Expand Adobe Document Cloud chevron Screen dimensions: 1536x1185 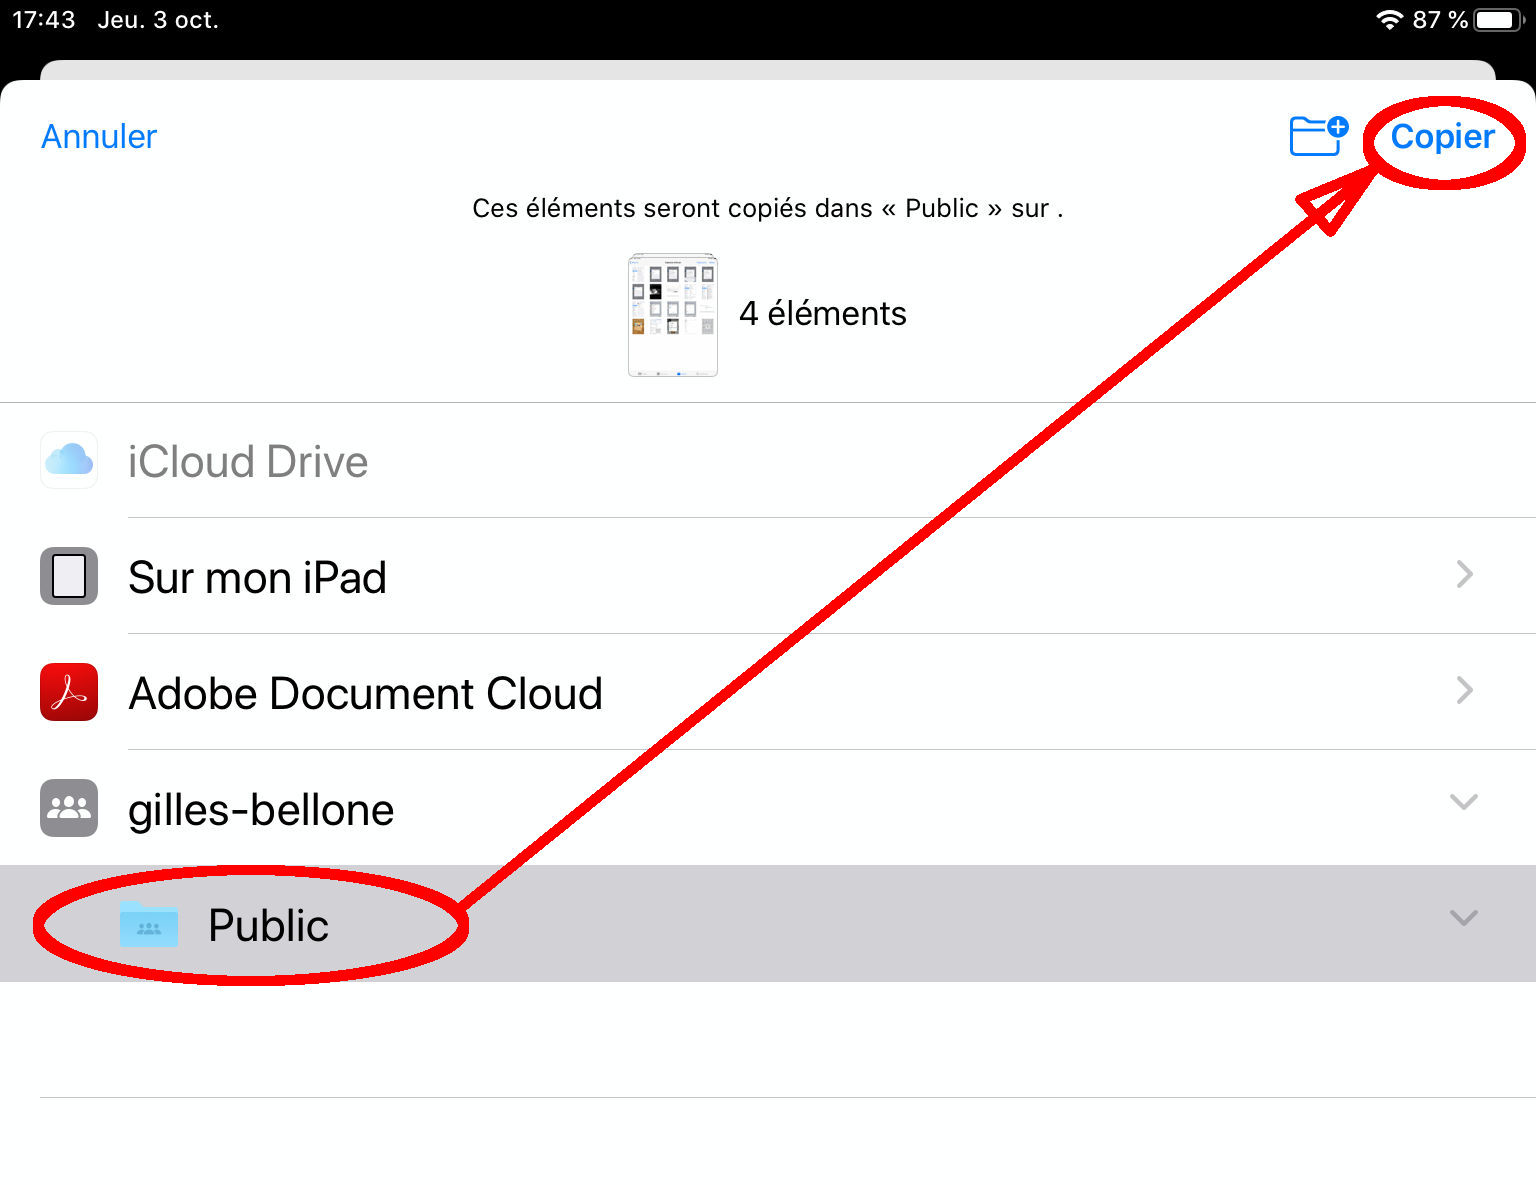click(x=1464, y=690)
